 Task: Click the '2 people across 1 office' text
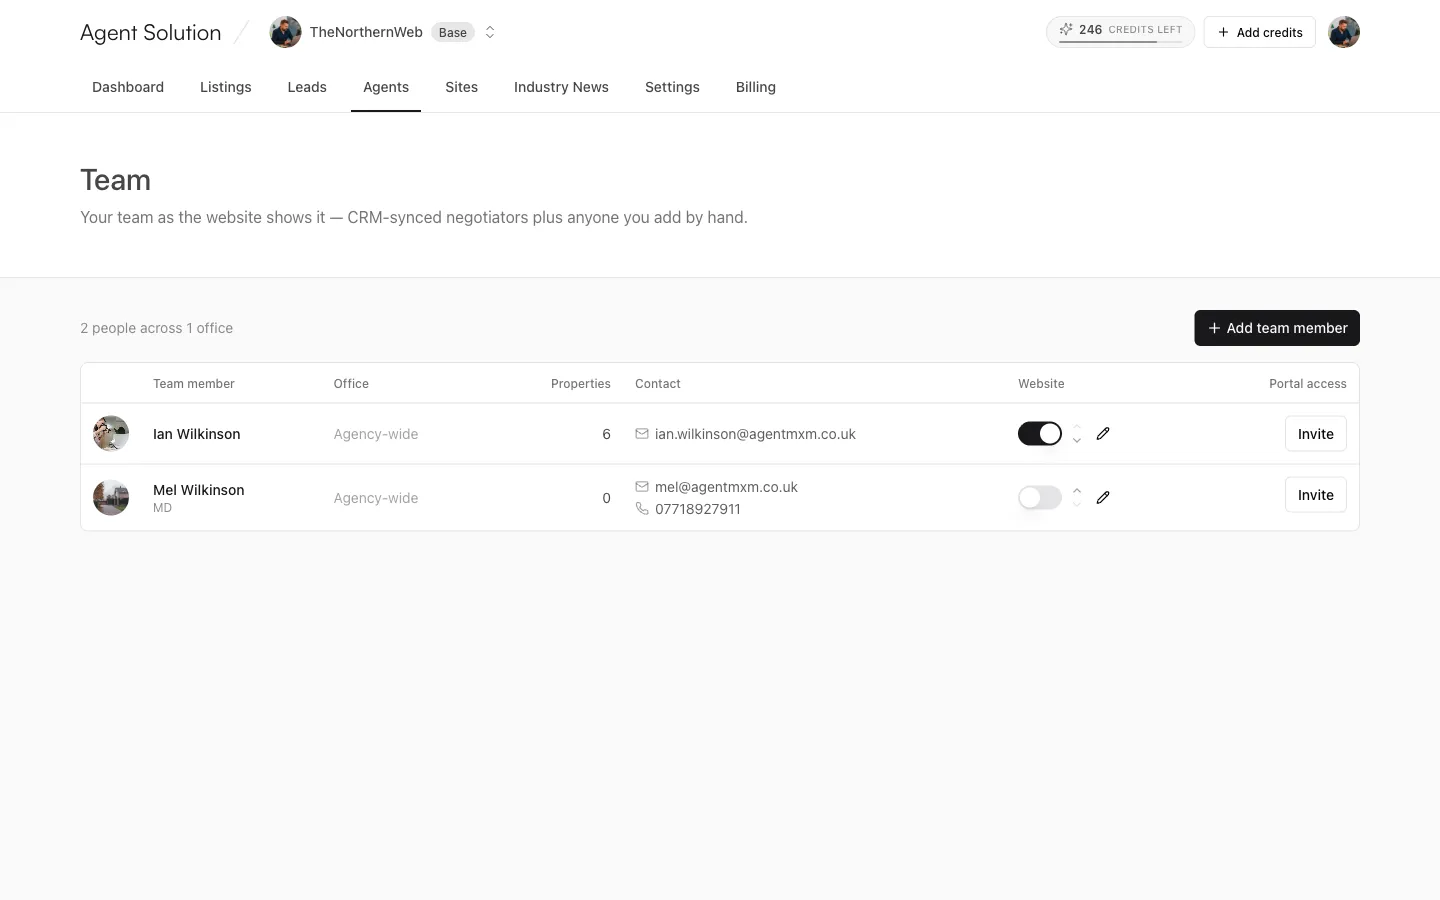[157, 328]
